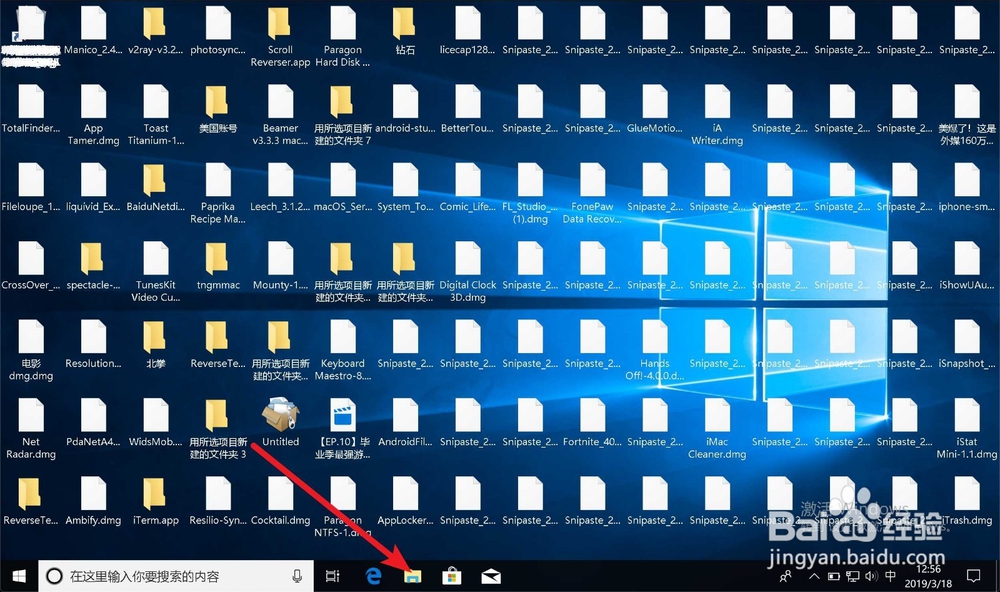Select the Net Radar.dmg file
The height and width of the screenshot is (592, 1000).
[x=31, y=429]
